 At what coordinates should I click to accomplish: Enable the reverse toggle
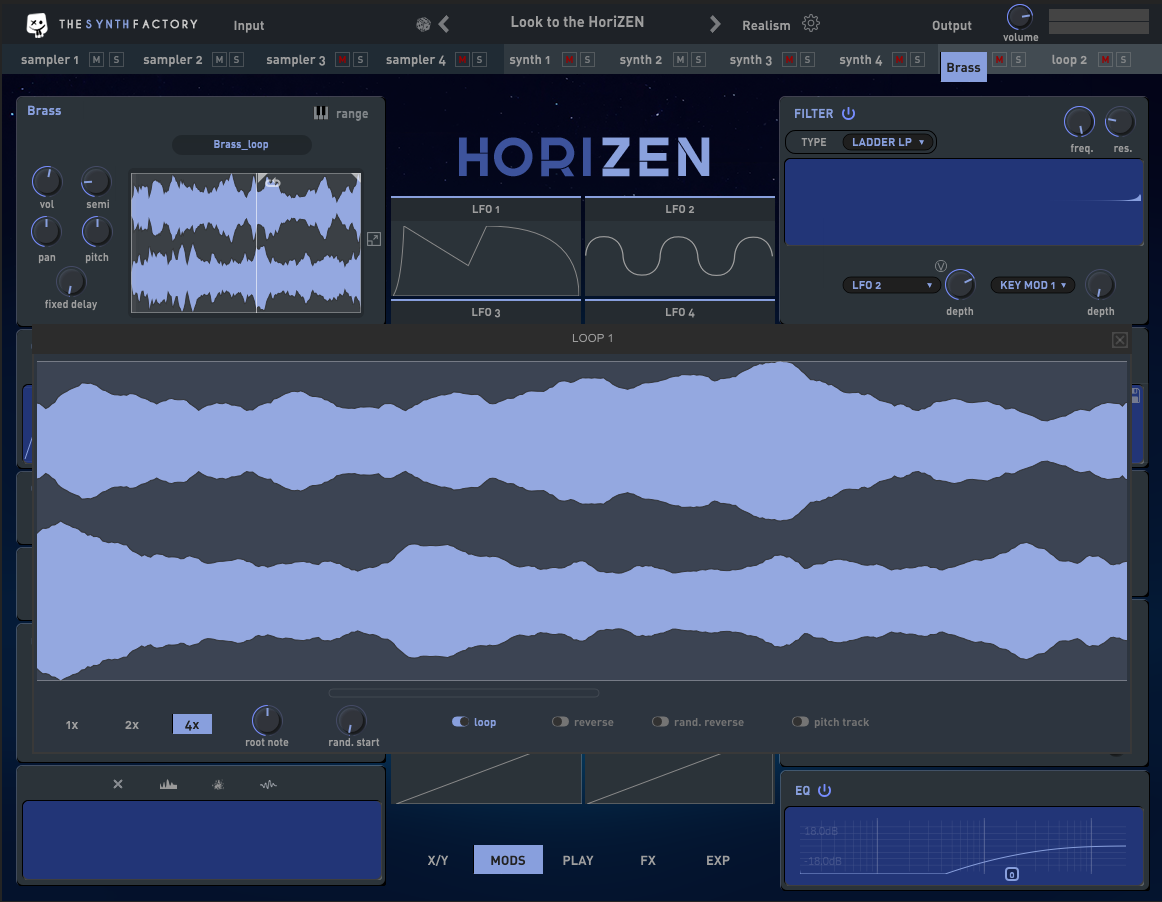click(560, 722)
